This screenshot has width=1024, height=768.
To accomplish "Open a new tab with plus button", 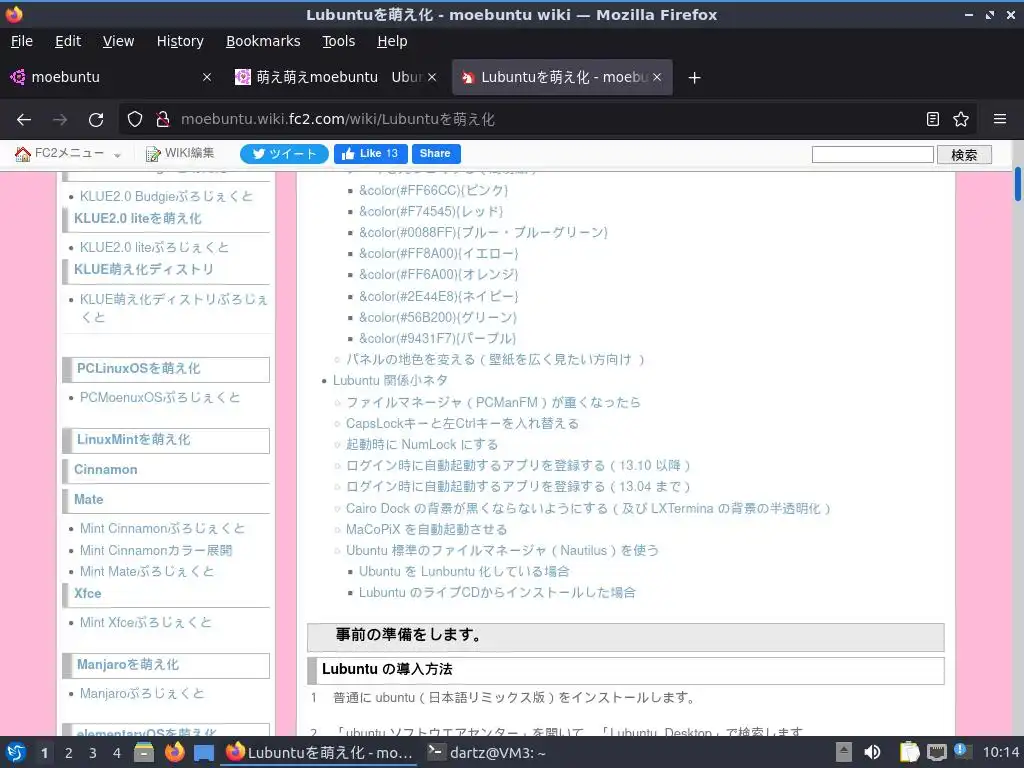I will click(694, 78).
